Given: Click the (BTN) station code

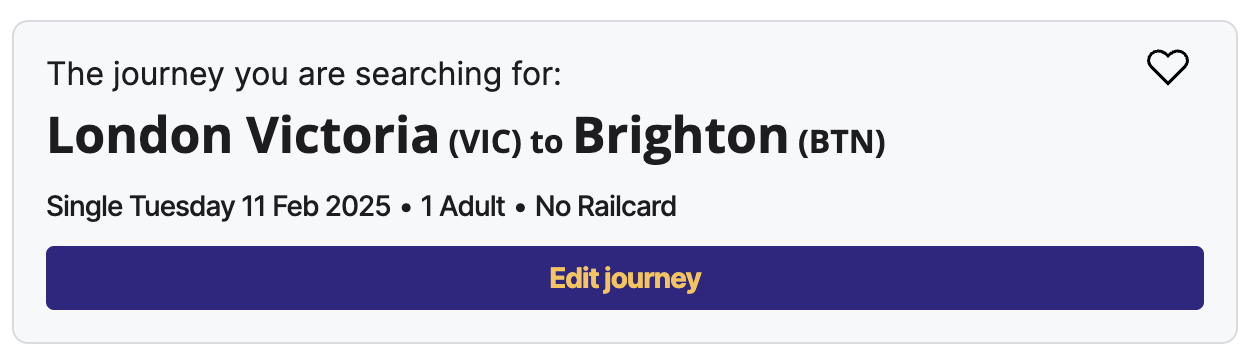Looking at the screenshot, I should click(841, 141).
